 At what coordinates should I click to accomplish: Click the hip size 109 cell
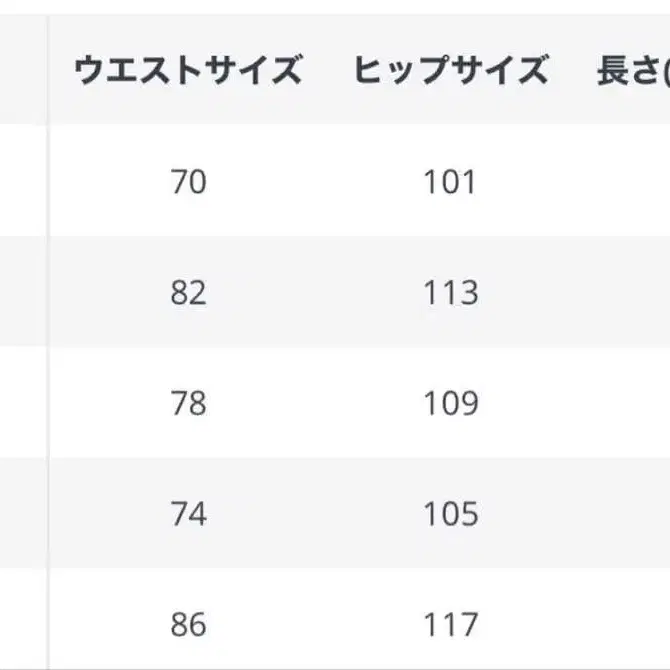pos(450,403)
